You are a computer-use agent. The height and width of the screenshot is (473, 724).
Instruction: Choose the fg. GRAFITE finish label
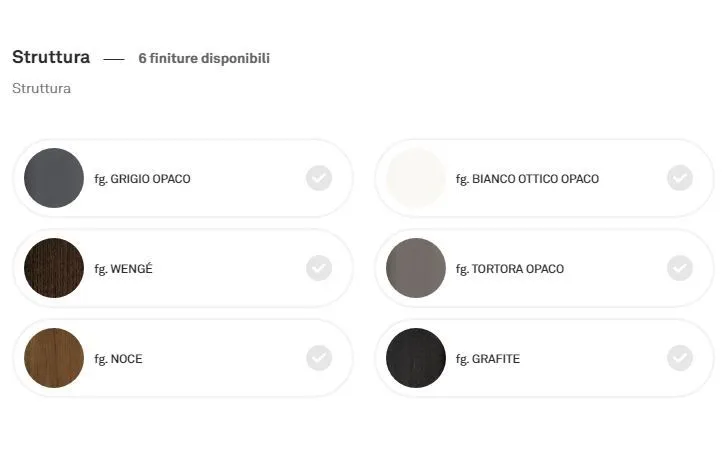pos(488,359)
